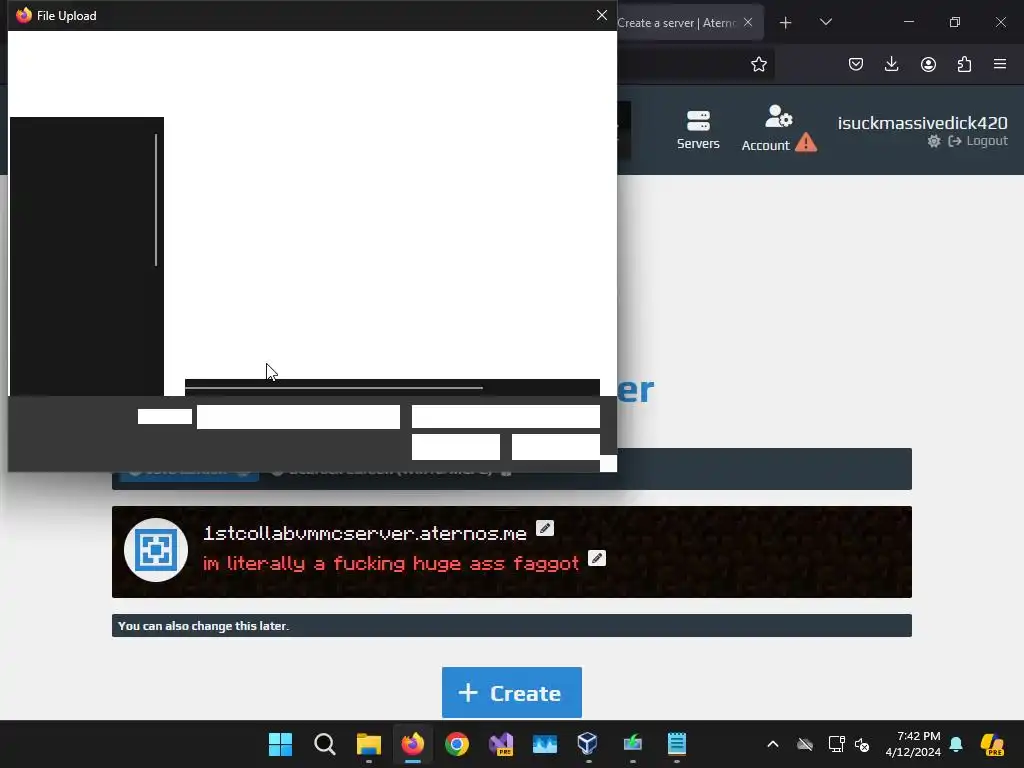1024x768 pixels.
Task: Open Firefox downloads panel
Action: [x=891, y=64]
